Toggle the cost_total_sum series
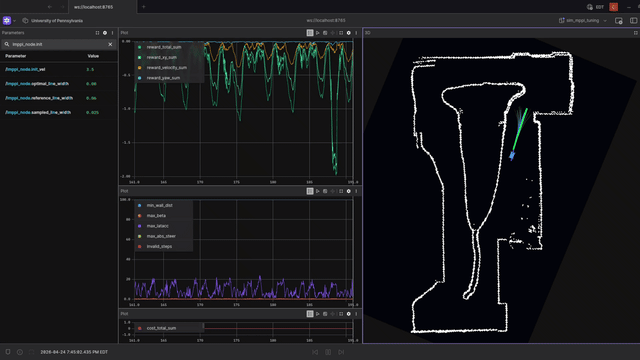This screenshot has height=360, width=640. [x=162, y=328]
